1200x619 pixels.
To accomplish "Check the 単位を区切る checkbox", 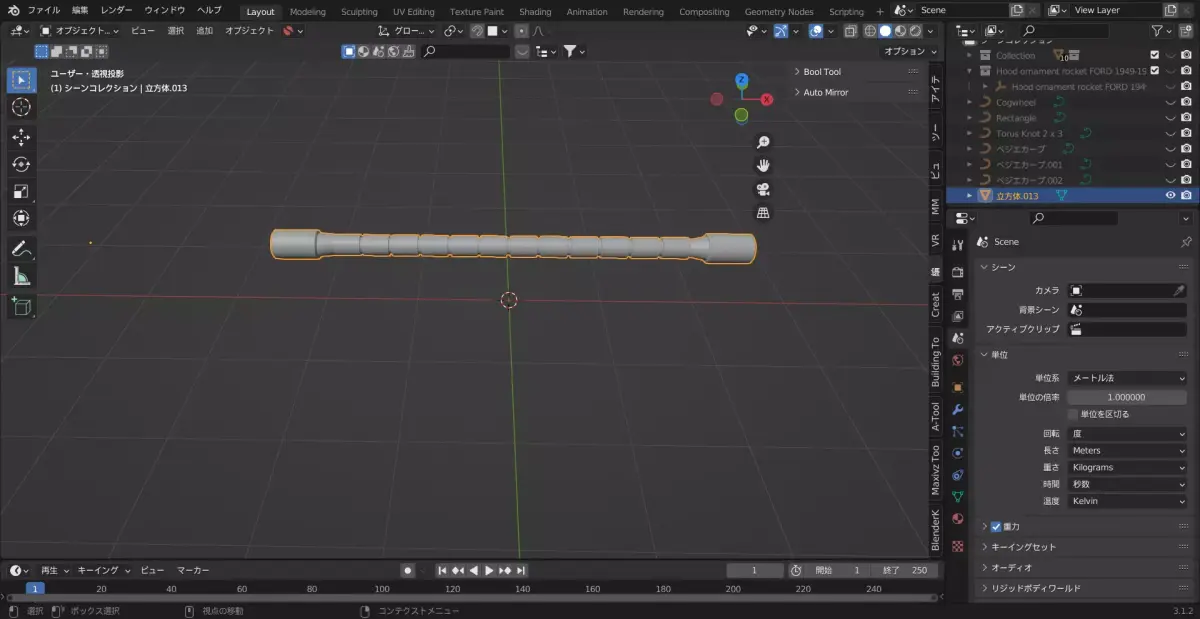I will pyautogui.click(x=1073, y=414).
